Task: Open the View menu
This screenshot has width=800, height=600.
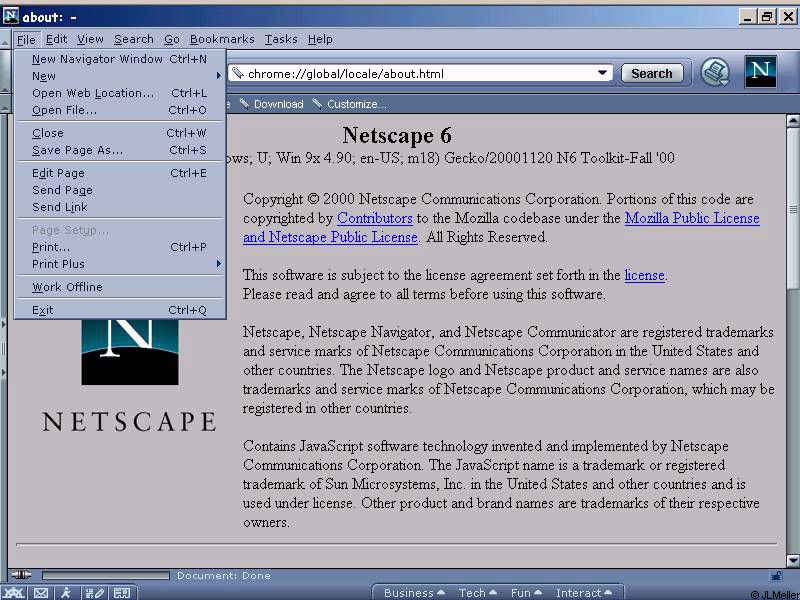Action: [90, 39]
